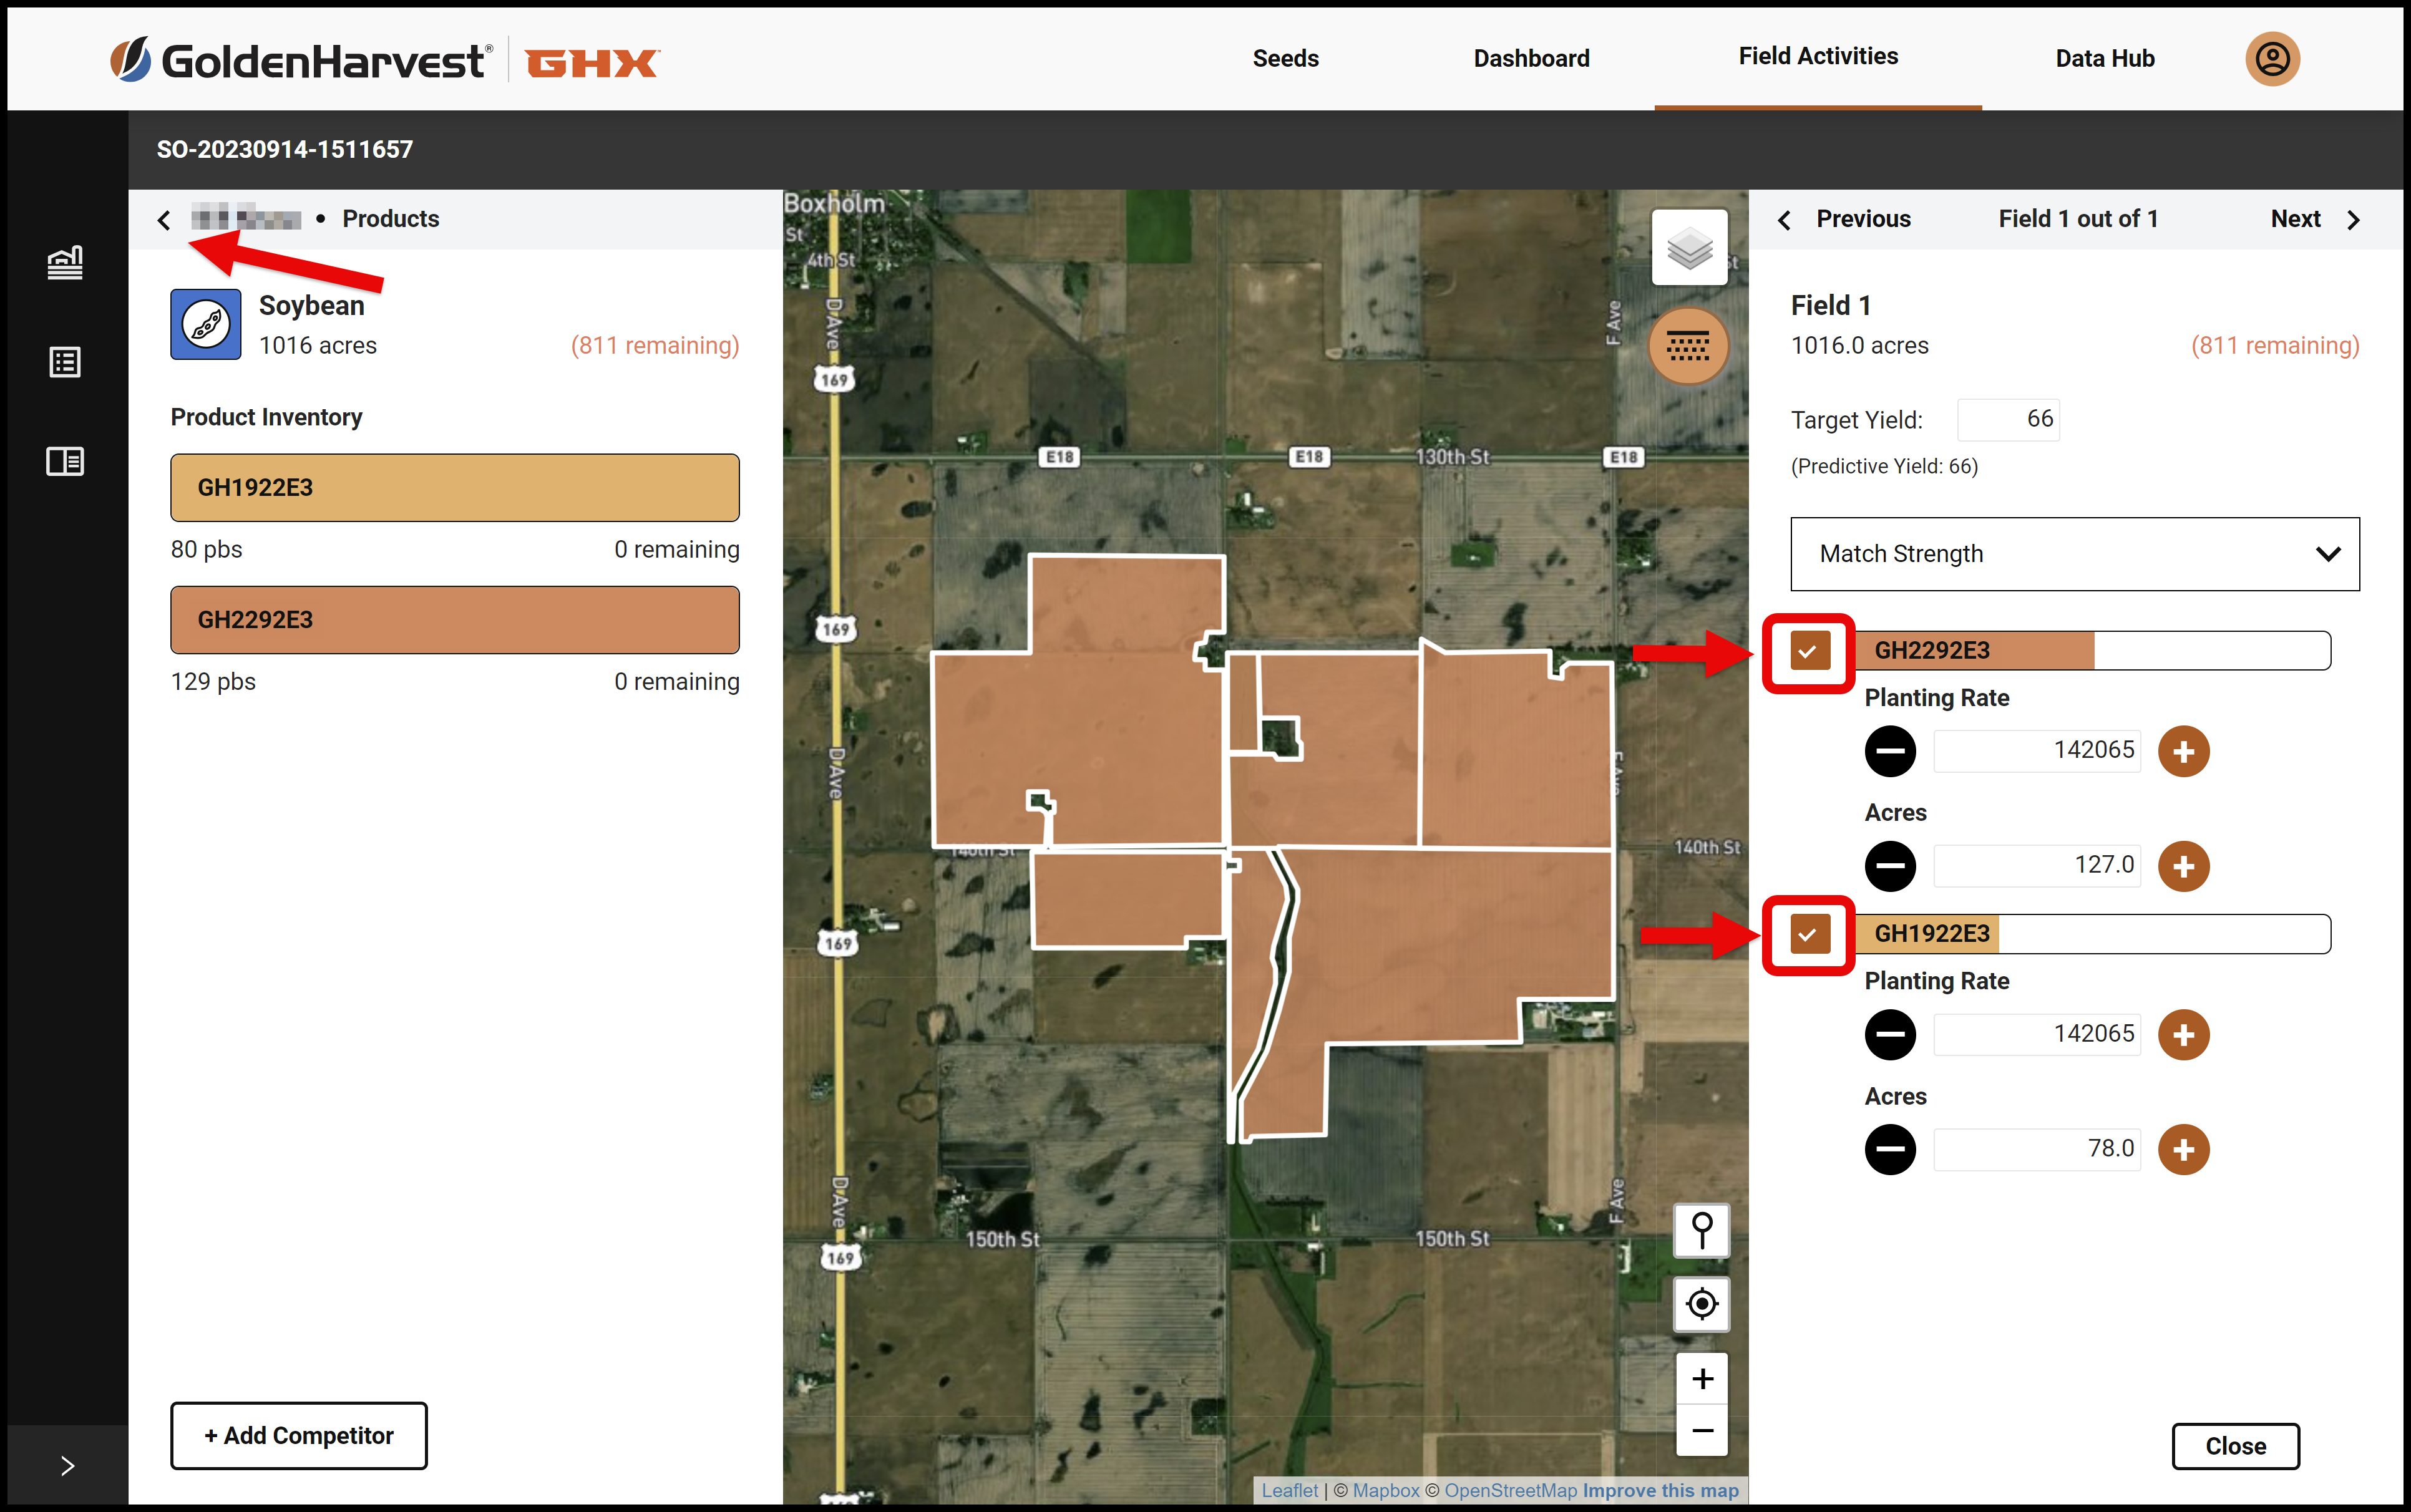Zoom out on the map
The height and width of the screenshot is (1512, 2411).
(1702, 1431)
